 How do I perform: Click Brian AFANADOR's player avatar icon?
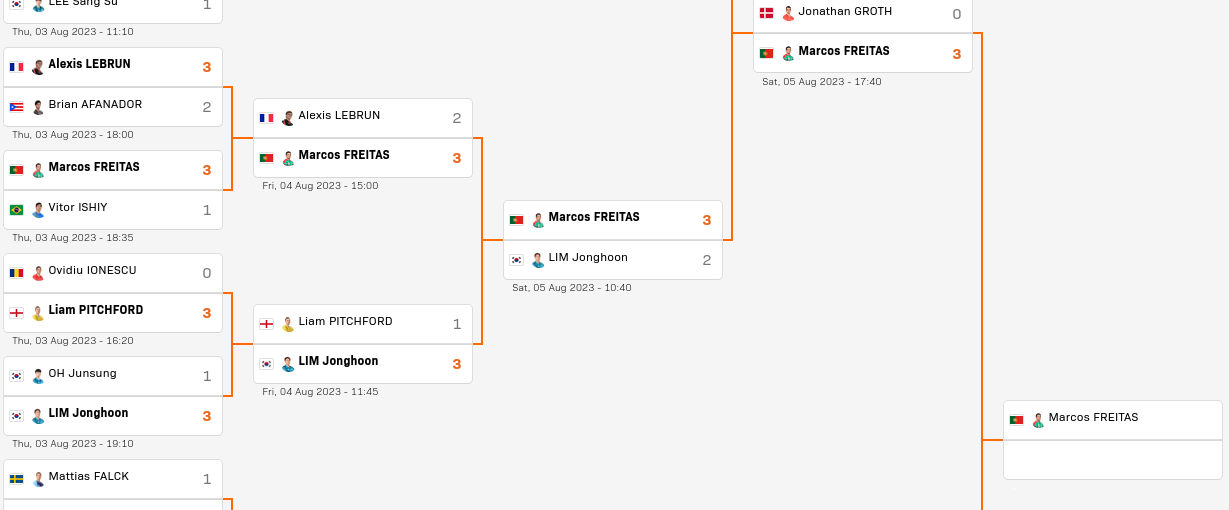38,107
